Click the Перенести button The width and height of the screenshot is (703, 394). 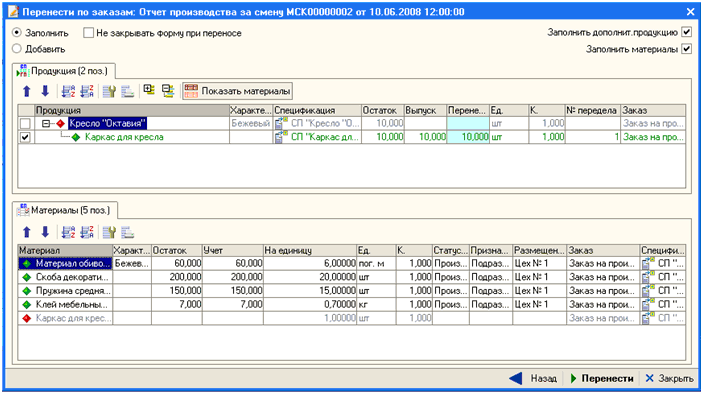(602, 378)
